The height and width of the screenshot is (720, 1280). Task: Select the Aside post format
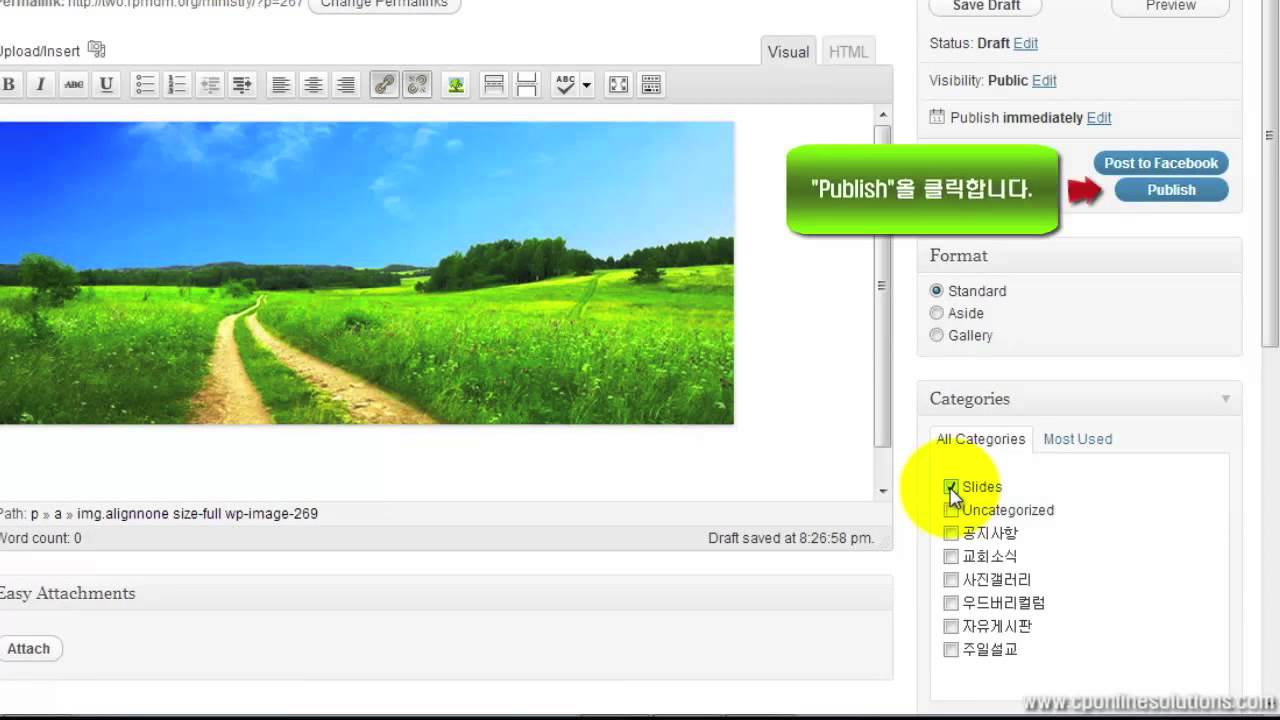[x=937, y=313]
